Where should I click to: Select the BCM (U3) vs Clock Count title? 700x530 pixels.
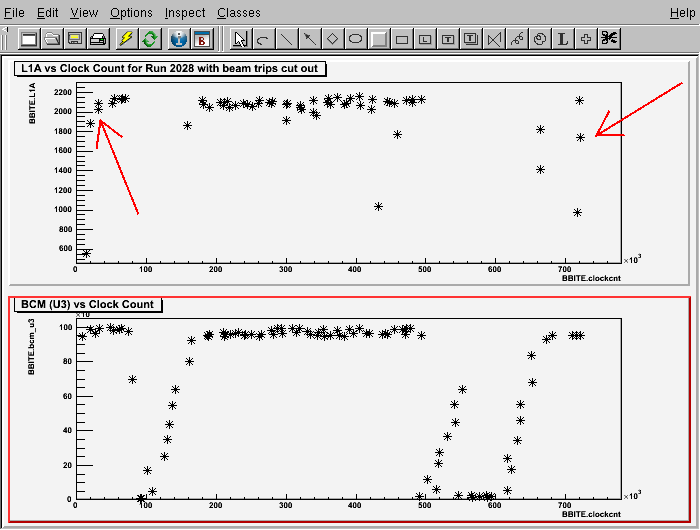88,305
